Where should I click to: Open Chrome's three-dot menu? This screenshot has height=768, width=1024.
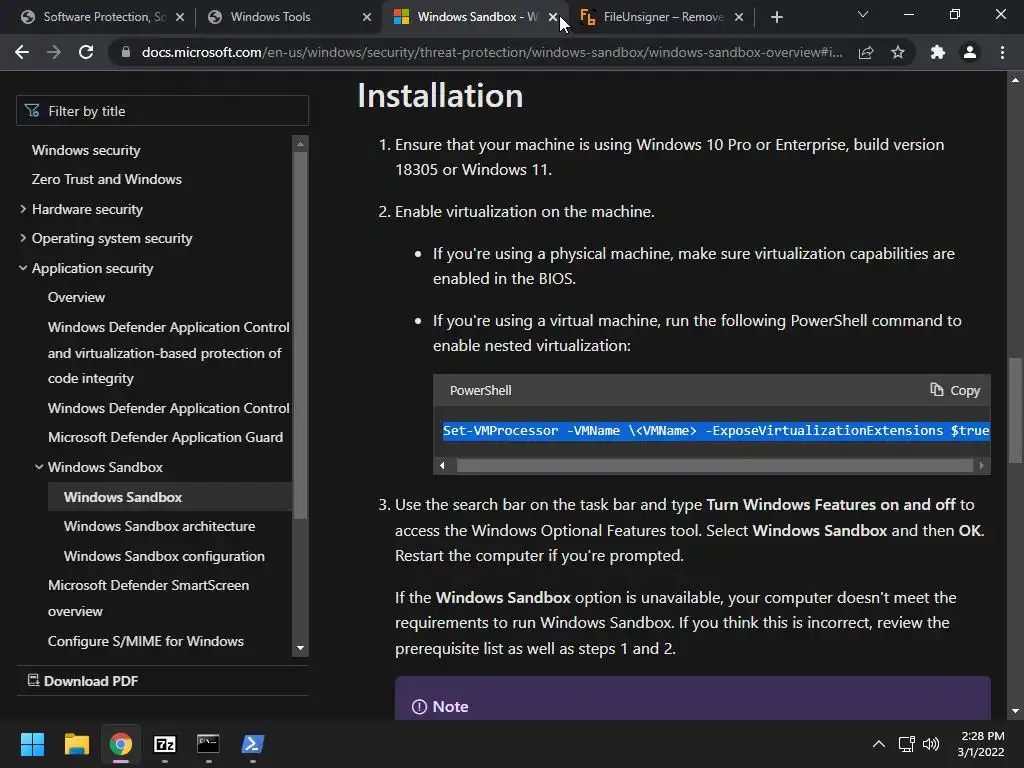[1002, 52]
